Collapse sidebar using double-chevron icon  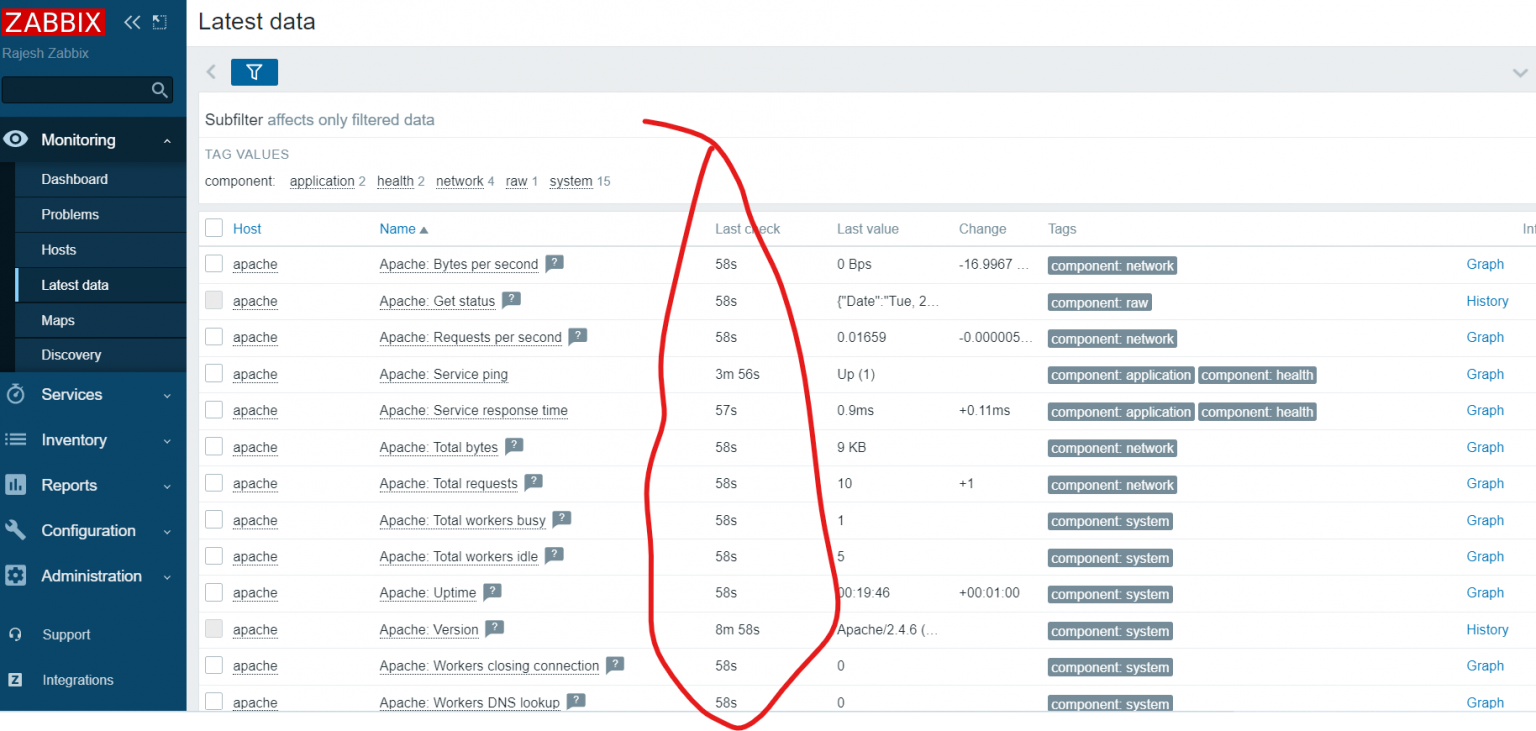click(132, 22)
